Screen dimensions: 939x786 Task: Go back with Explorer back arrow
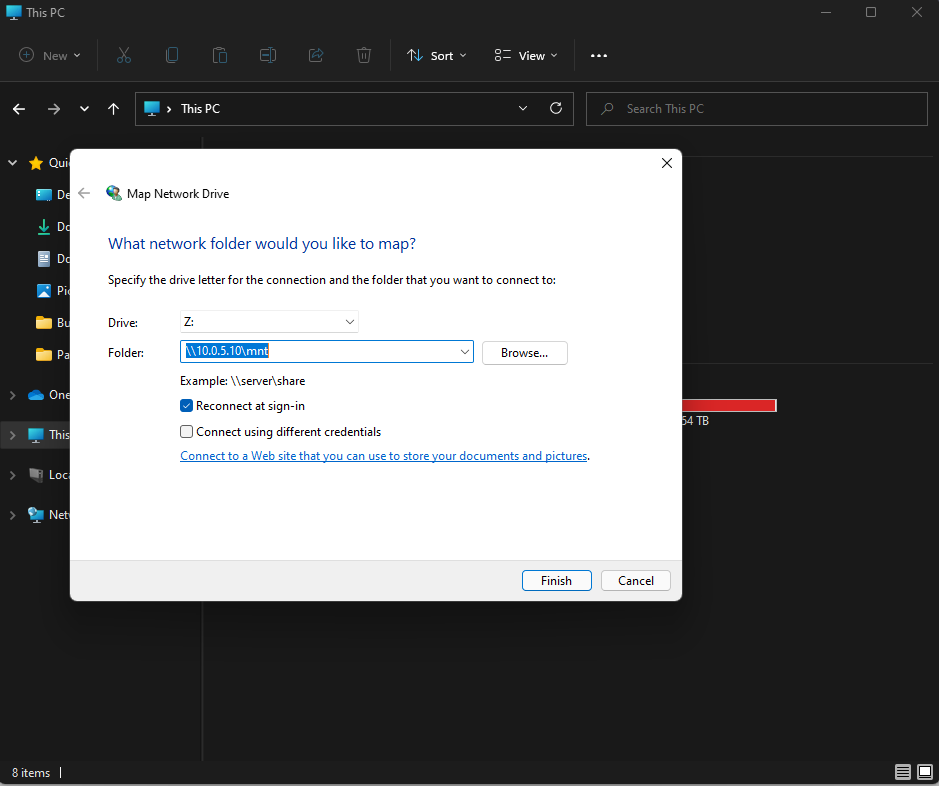19,109
